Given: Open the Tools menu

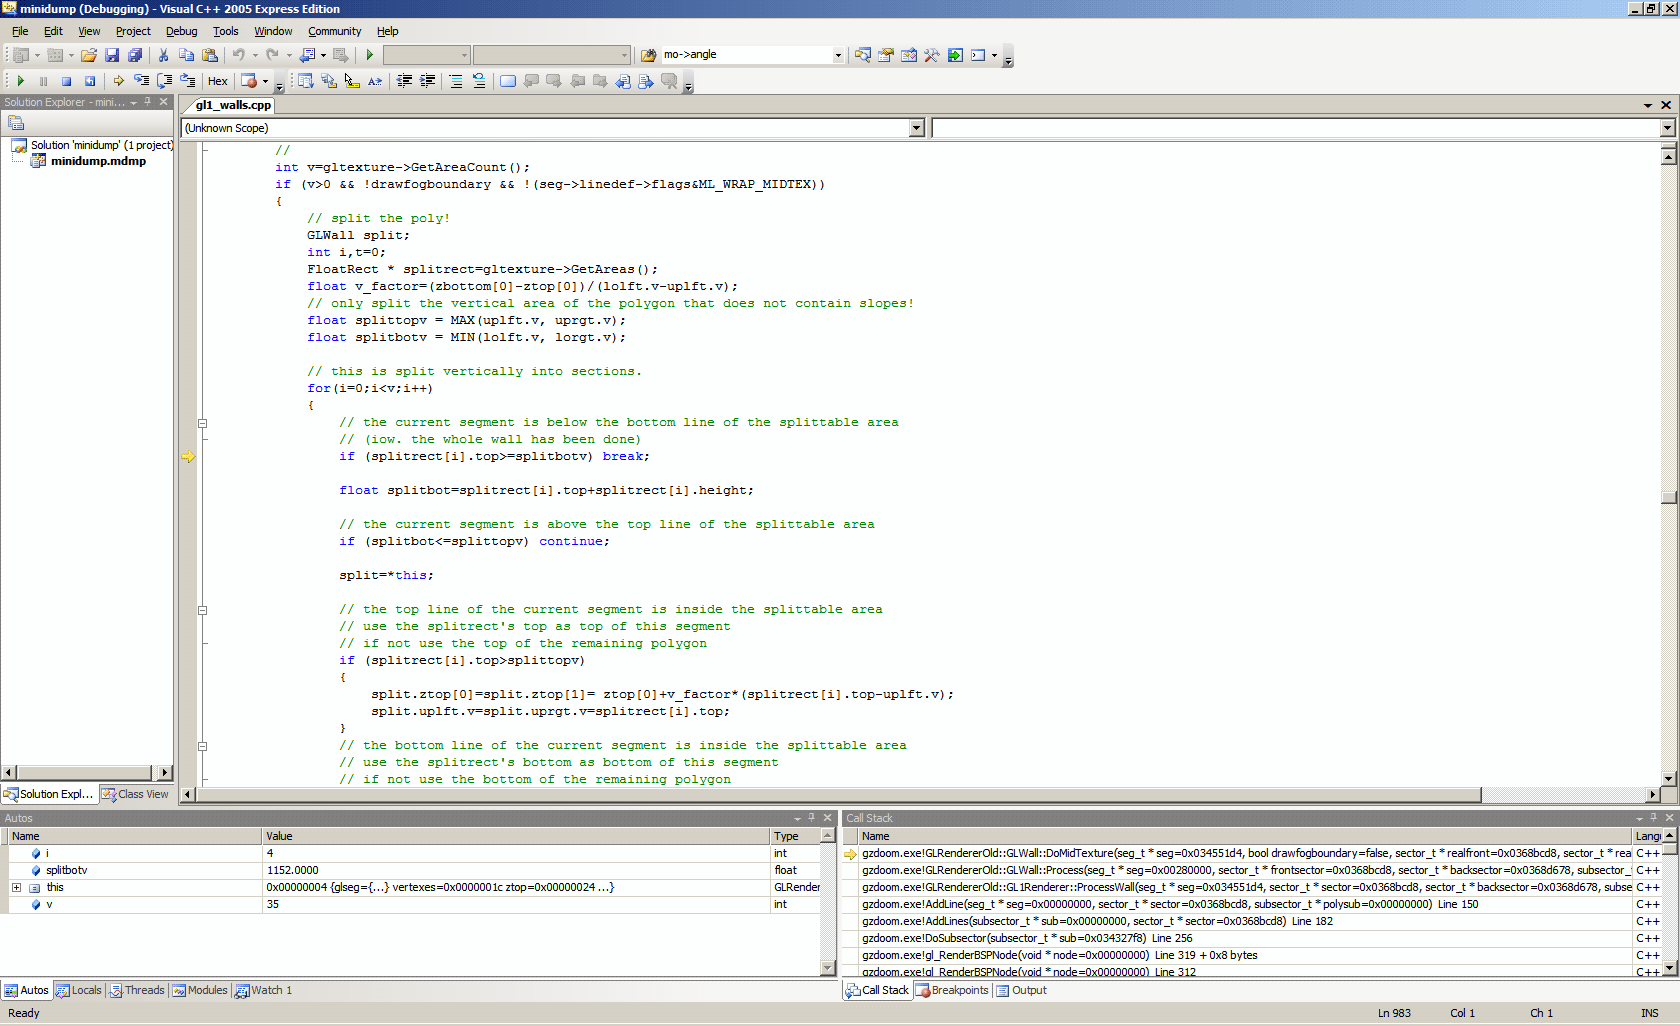Looking at the screenshot, I should [x=226, y=31].
